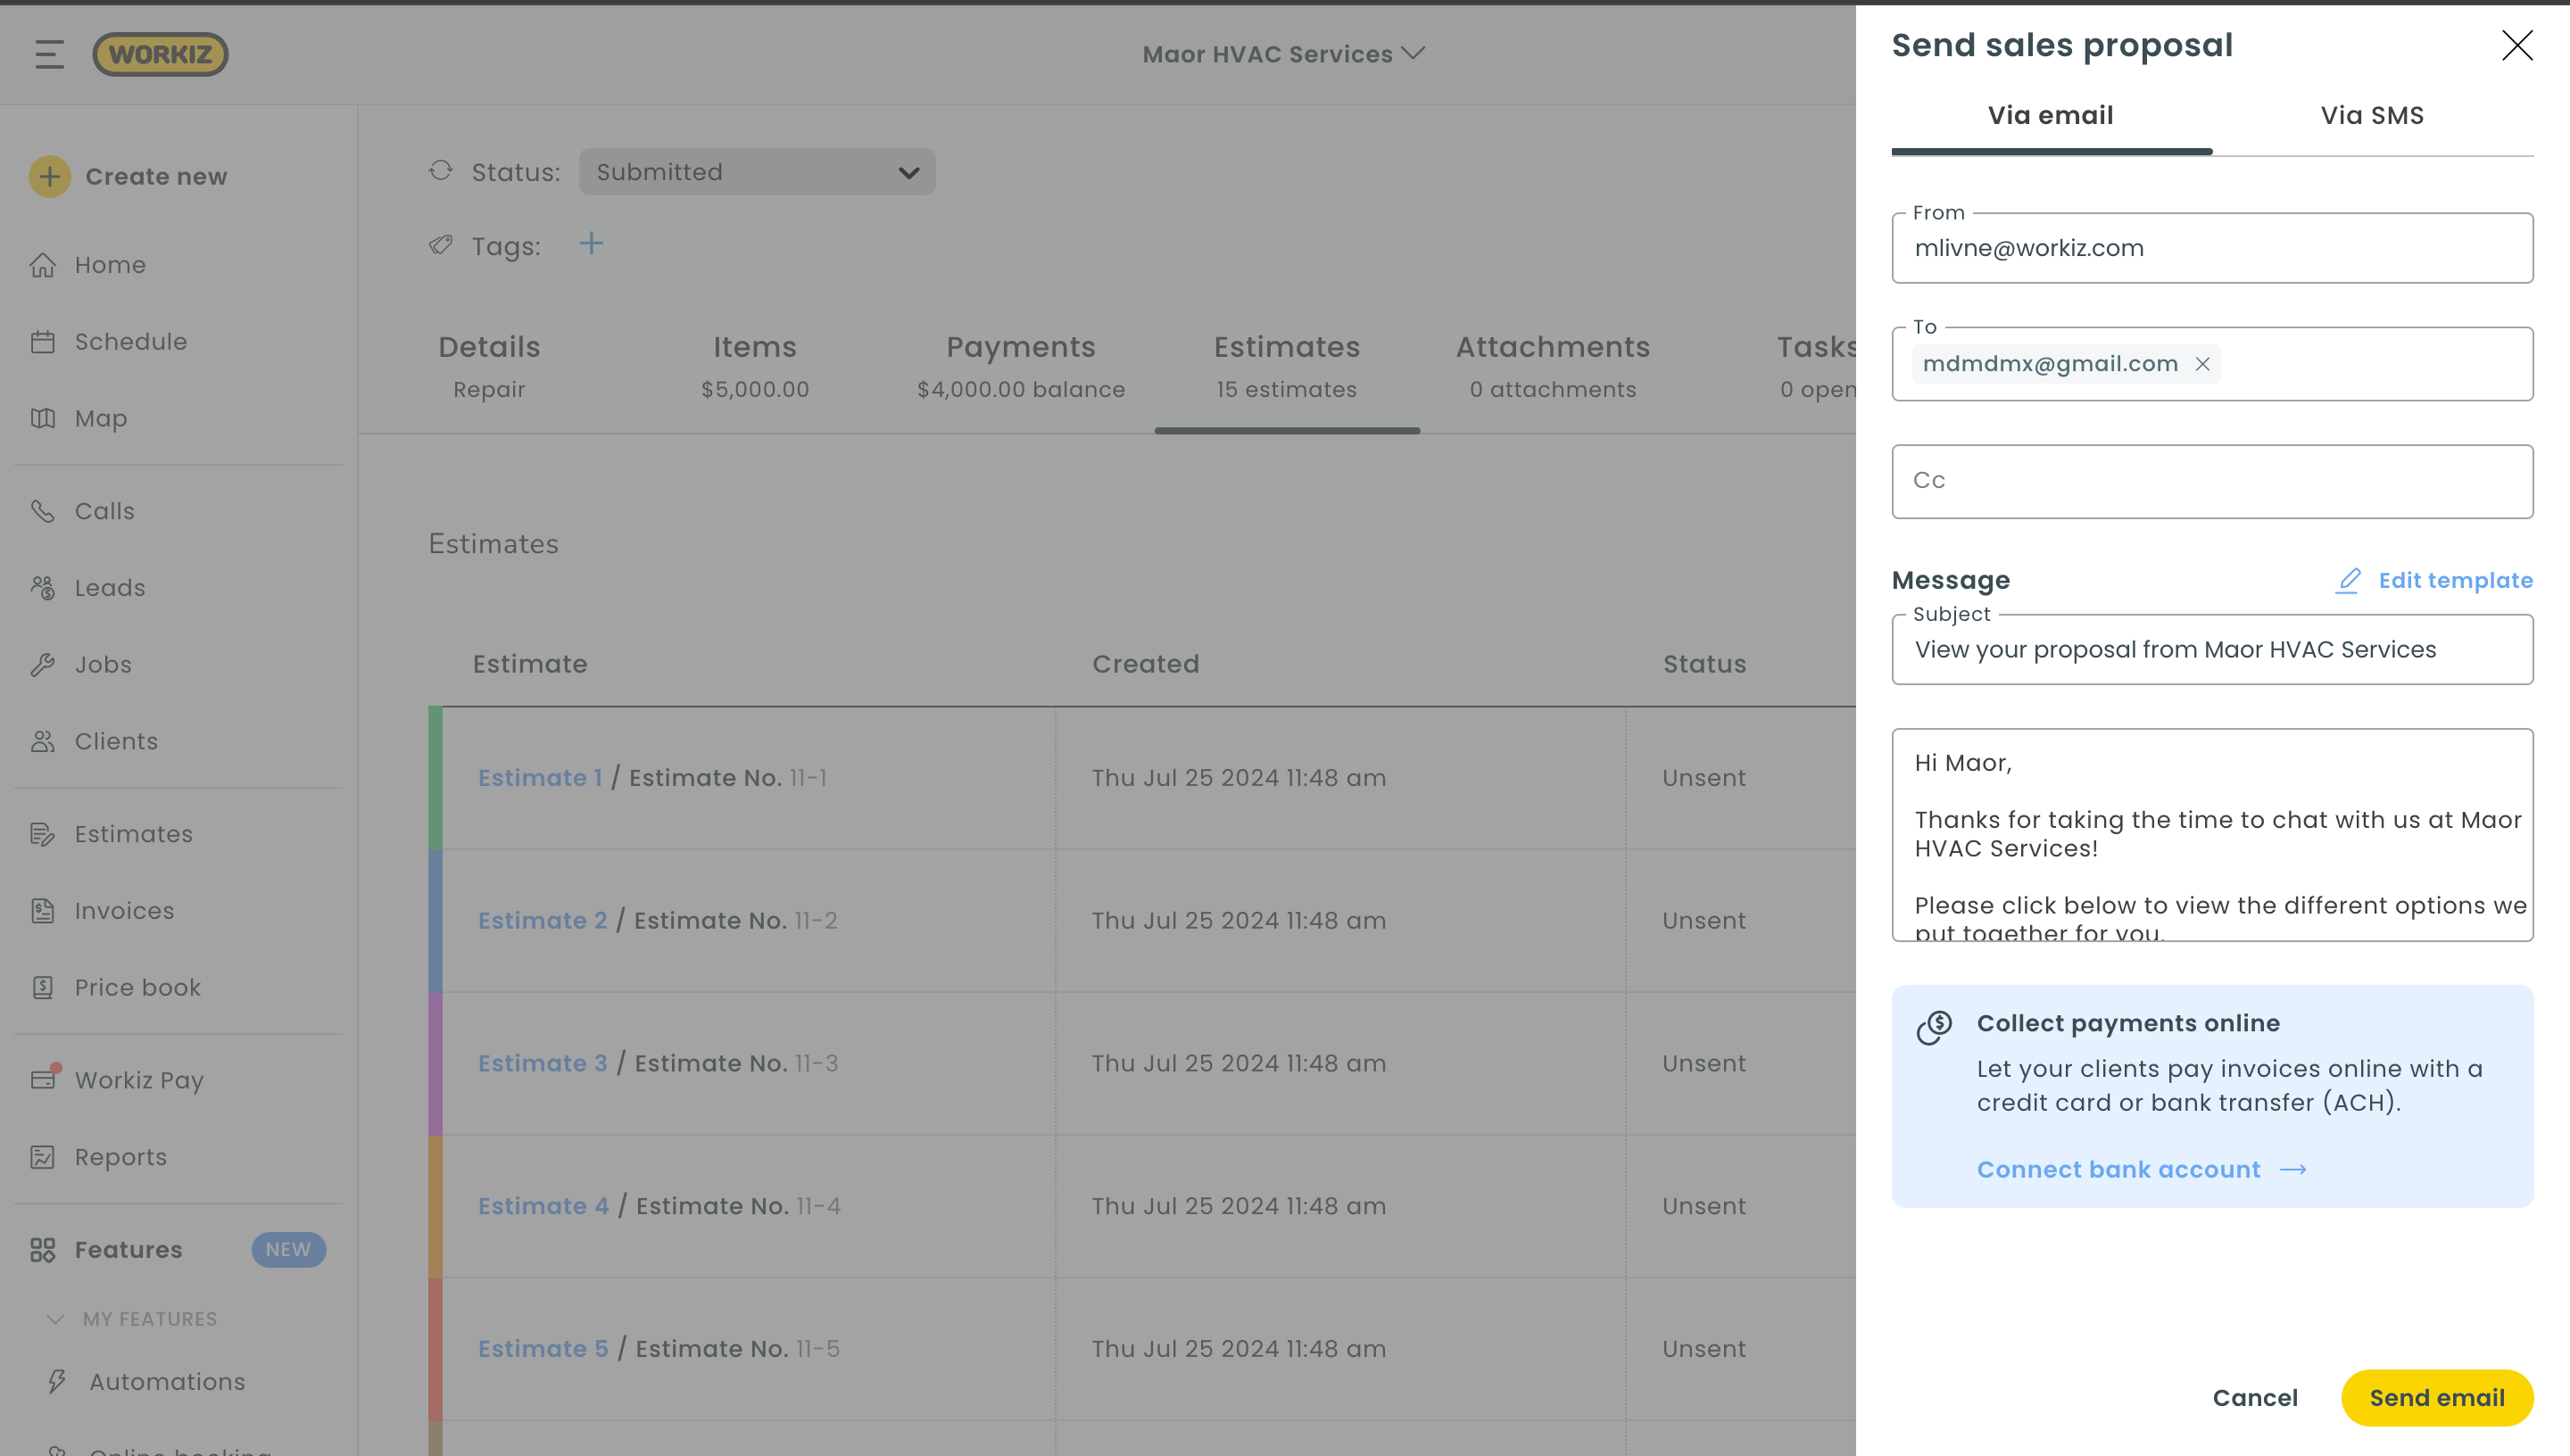This screenshot has height=1456, width=2570.
Task: Open the Automations lightning icon
Action: click(x=57, y=1382)
